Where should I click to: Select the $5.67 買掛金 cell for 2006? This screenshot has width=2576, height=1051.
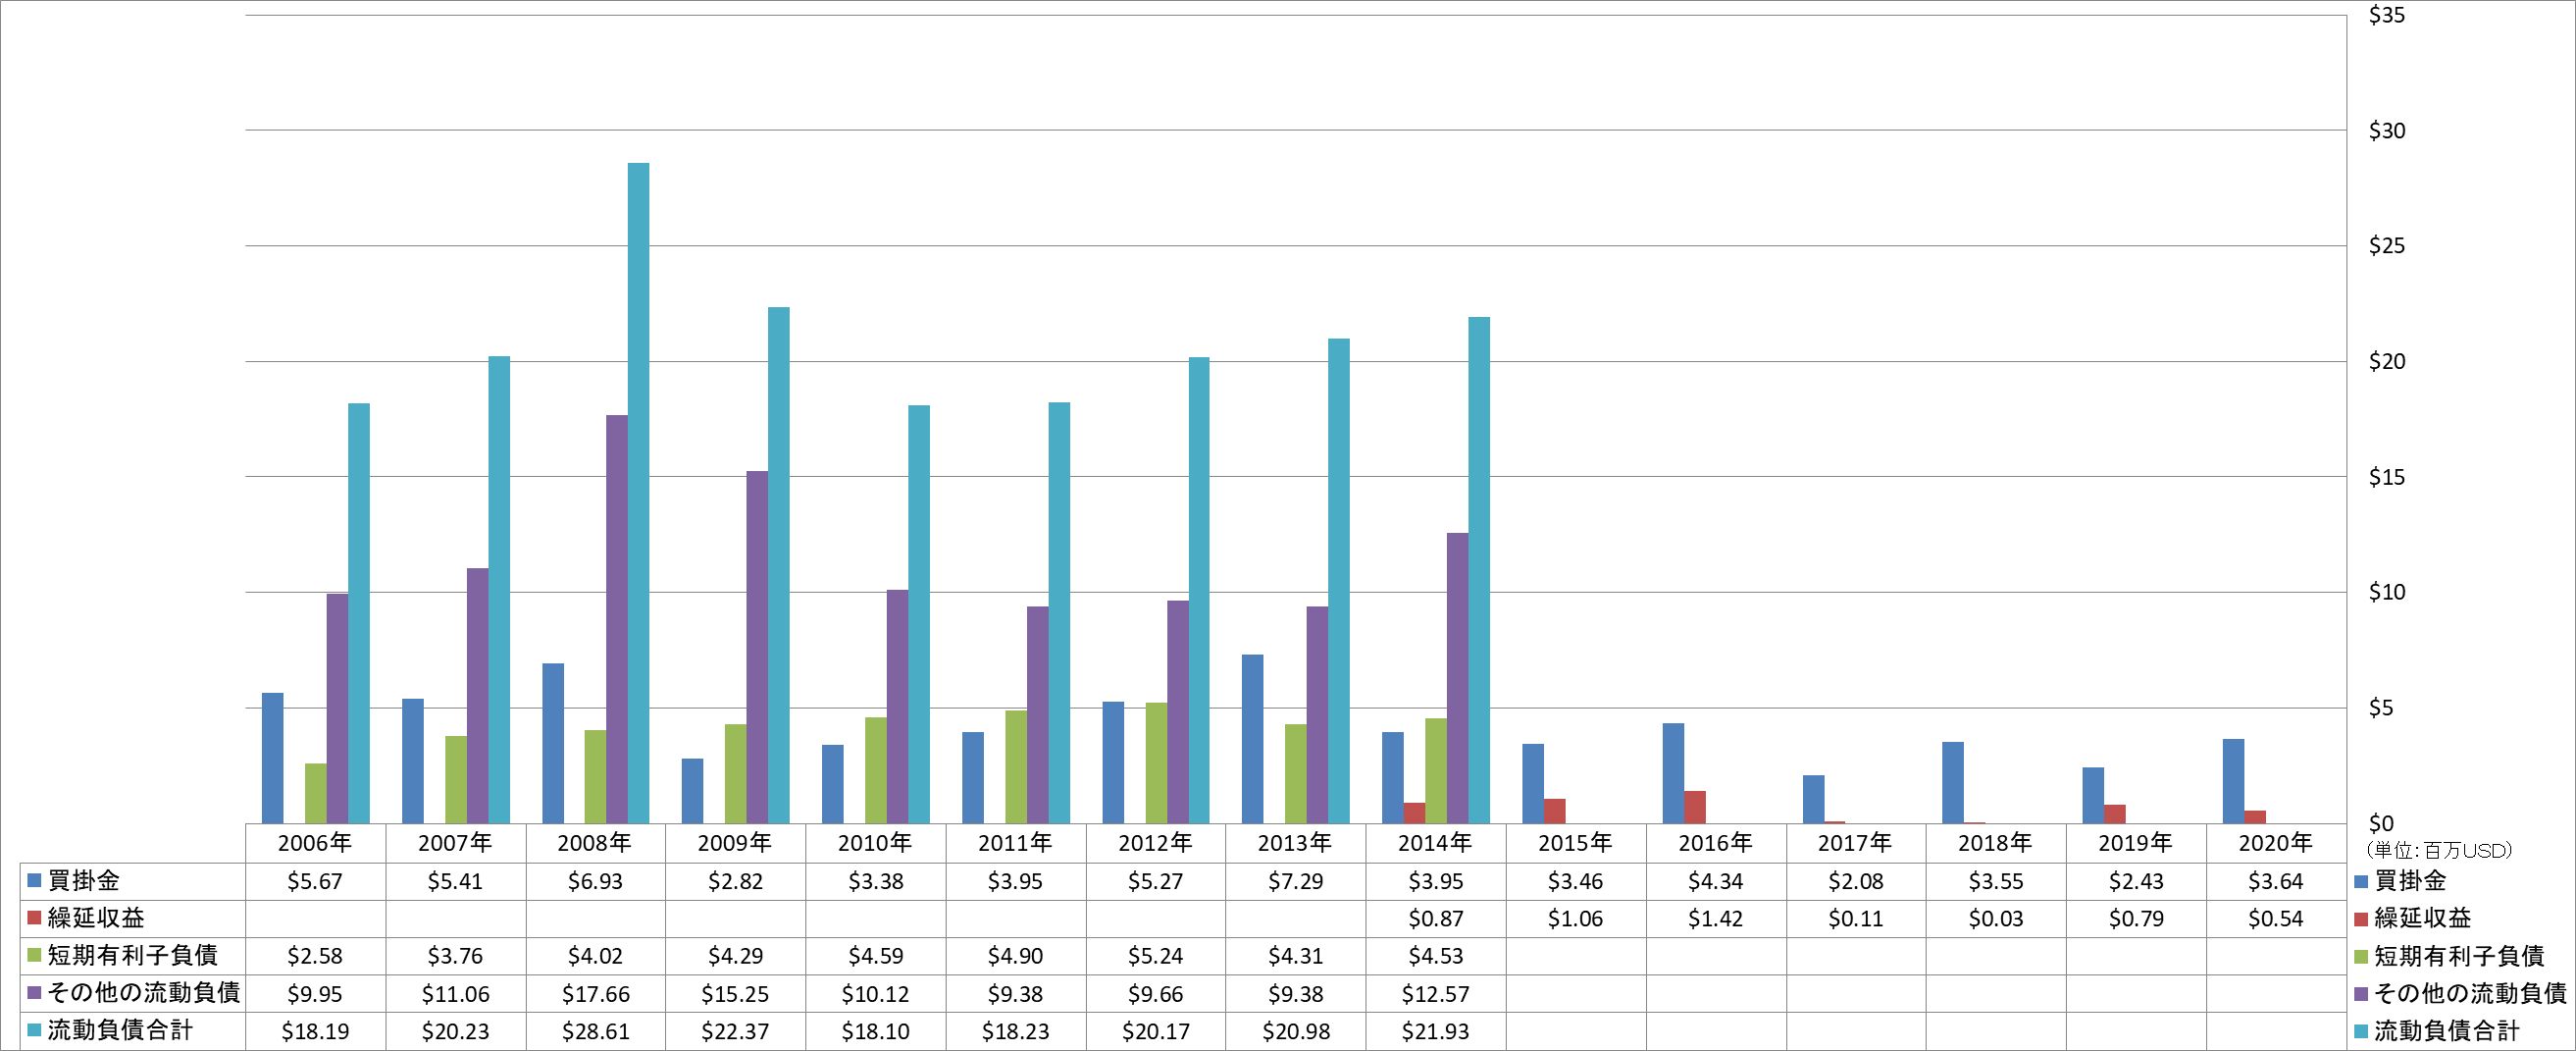pyautogui.click(x=315, y=882)
